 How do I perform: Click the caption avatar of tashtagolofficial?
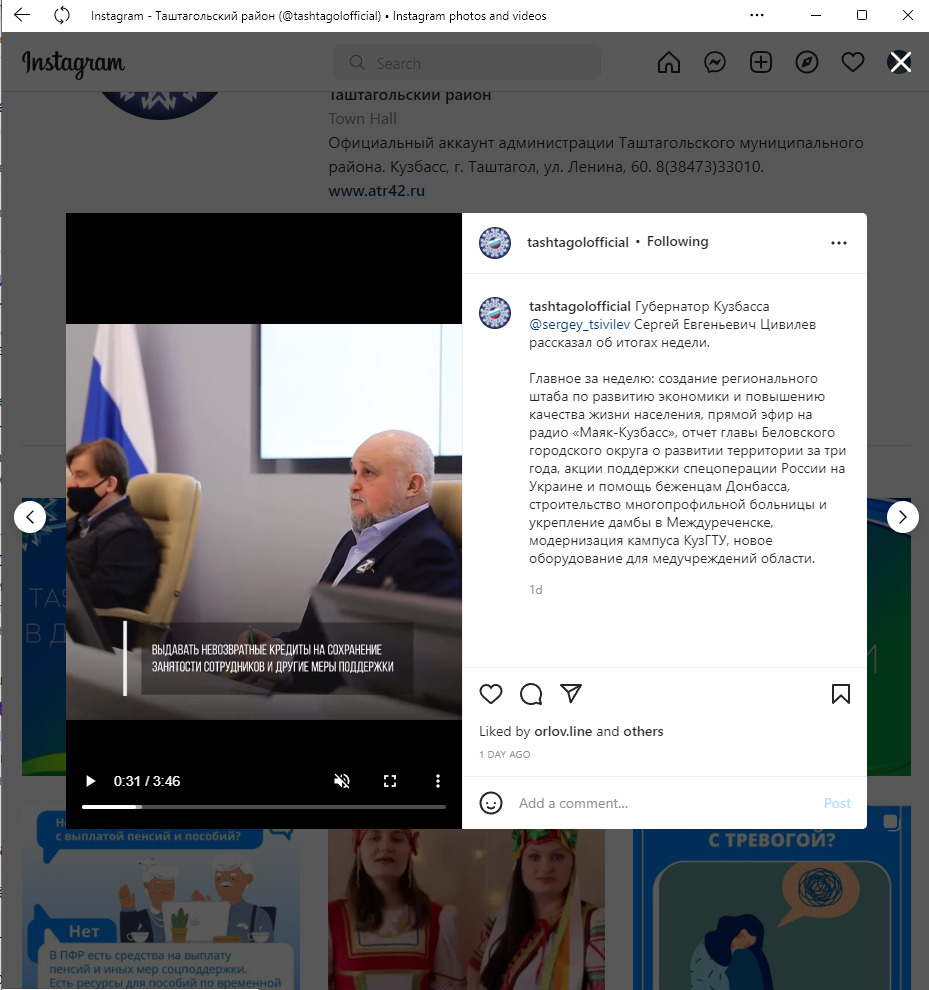[495, 313]
